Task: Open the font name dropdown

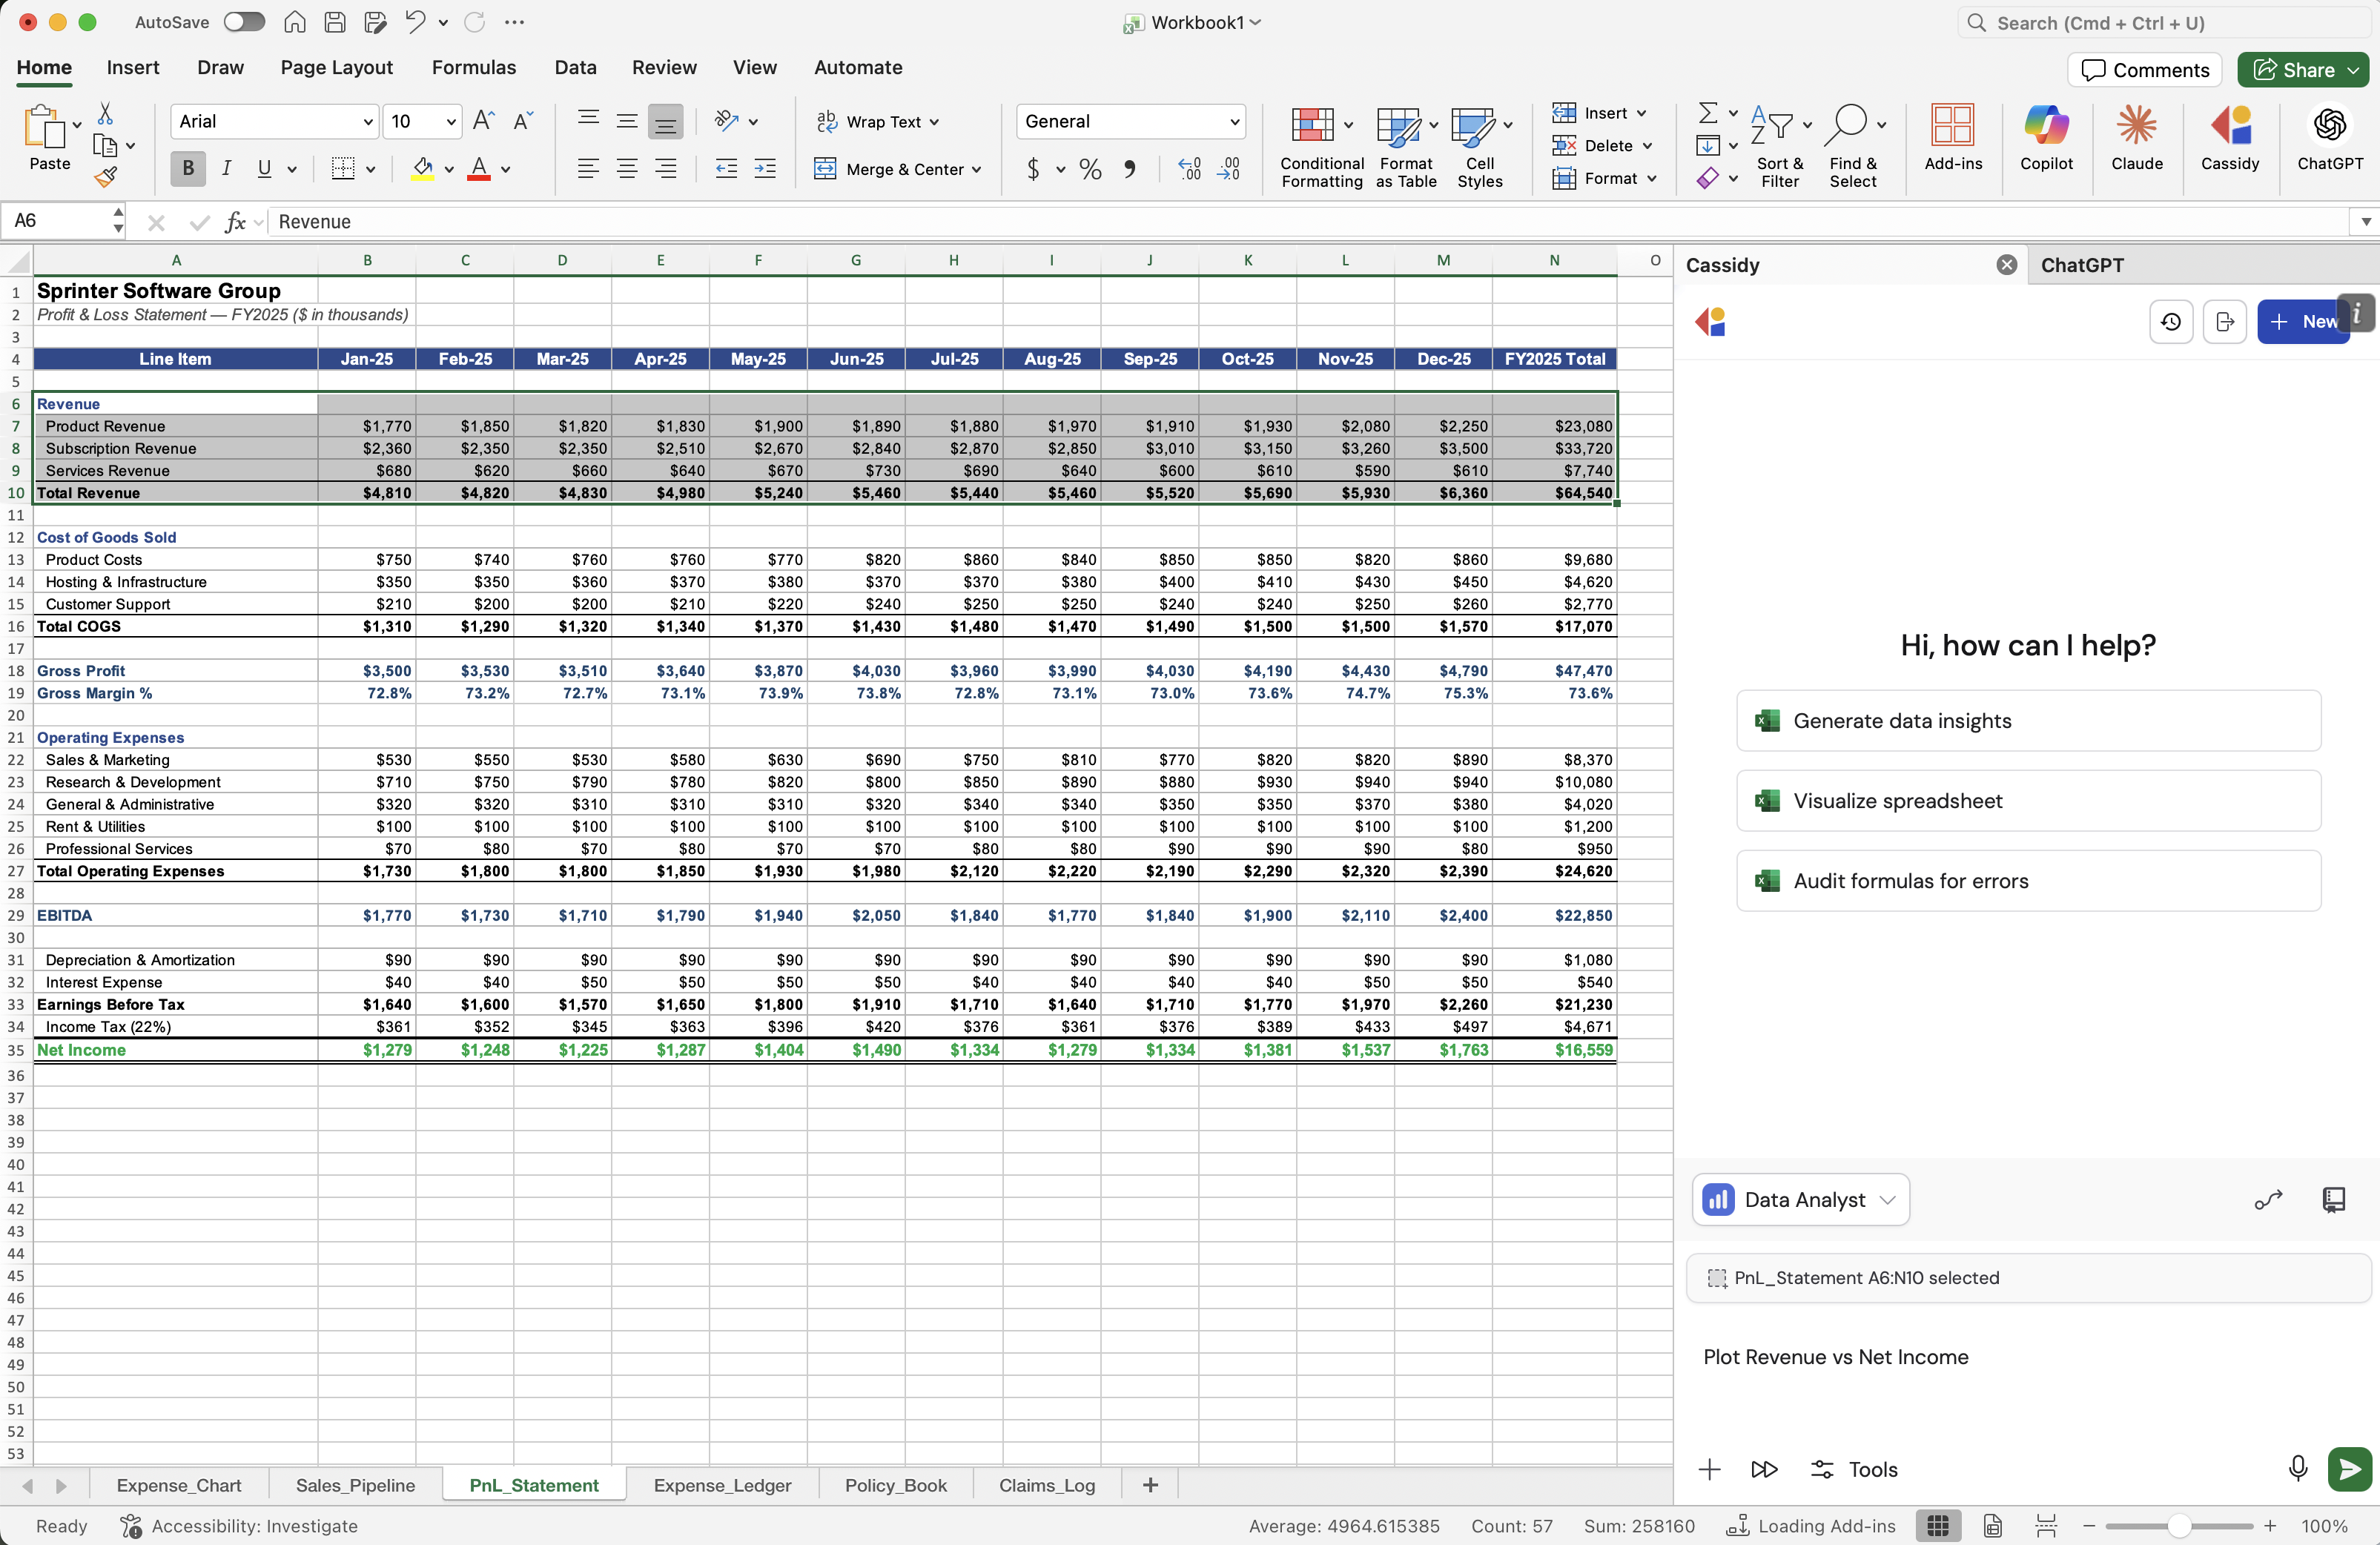Action: coord(367,121)
